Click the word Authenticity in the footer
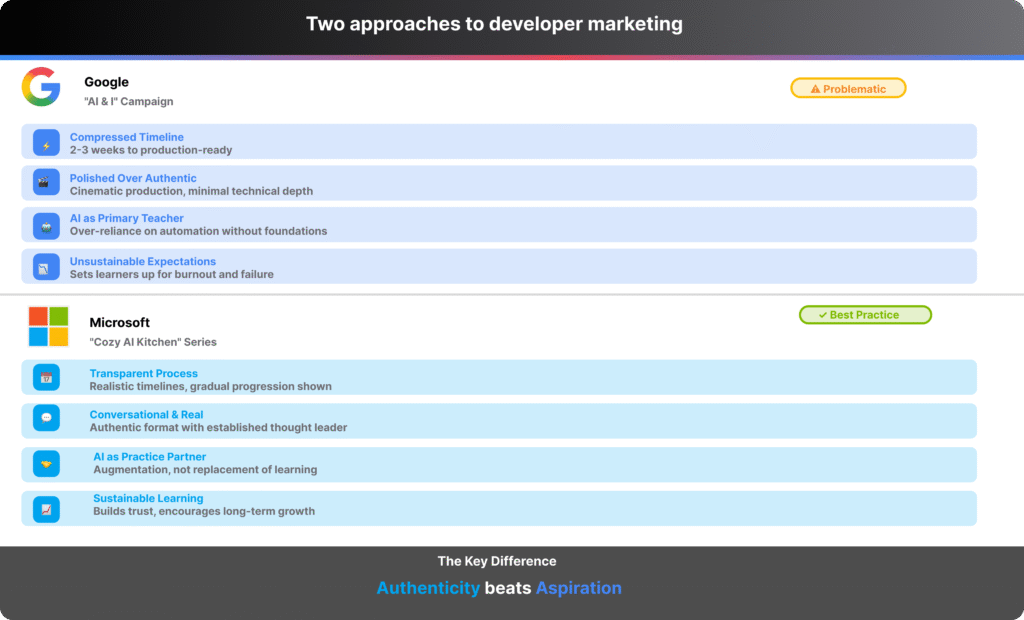This screenshot has height=620, width=1024. (x=428, y=588)
